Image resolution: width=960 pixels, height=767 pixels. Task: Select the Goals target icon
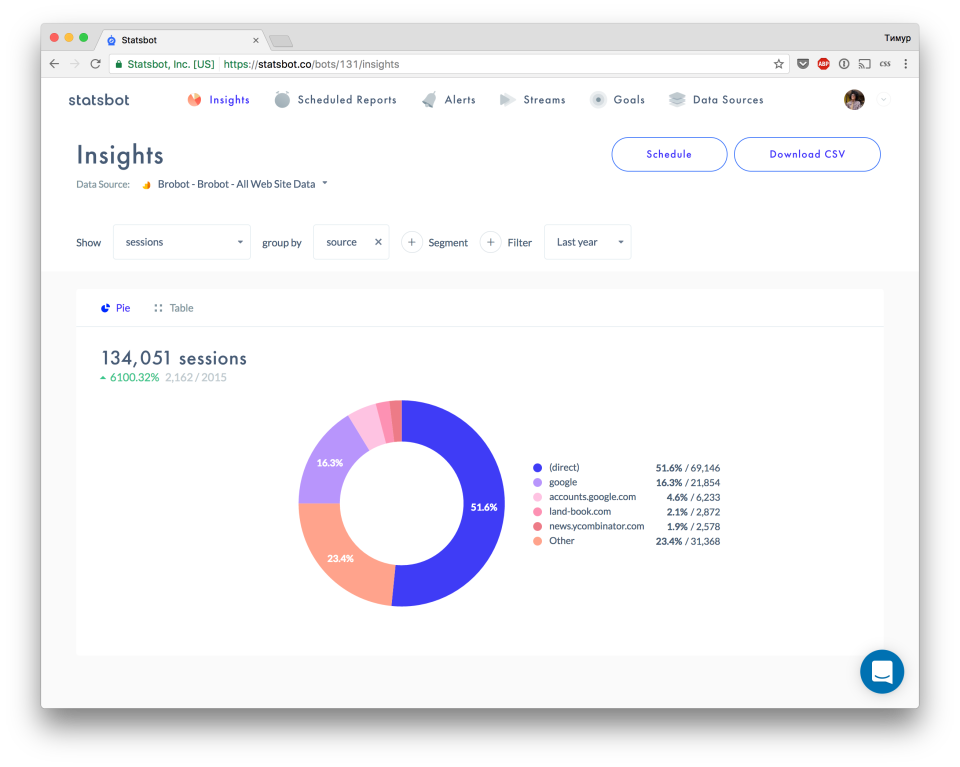(x=597, y=99)
